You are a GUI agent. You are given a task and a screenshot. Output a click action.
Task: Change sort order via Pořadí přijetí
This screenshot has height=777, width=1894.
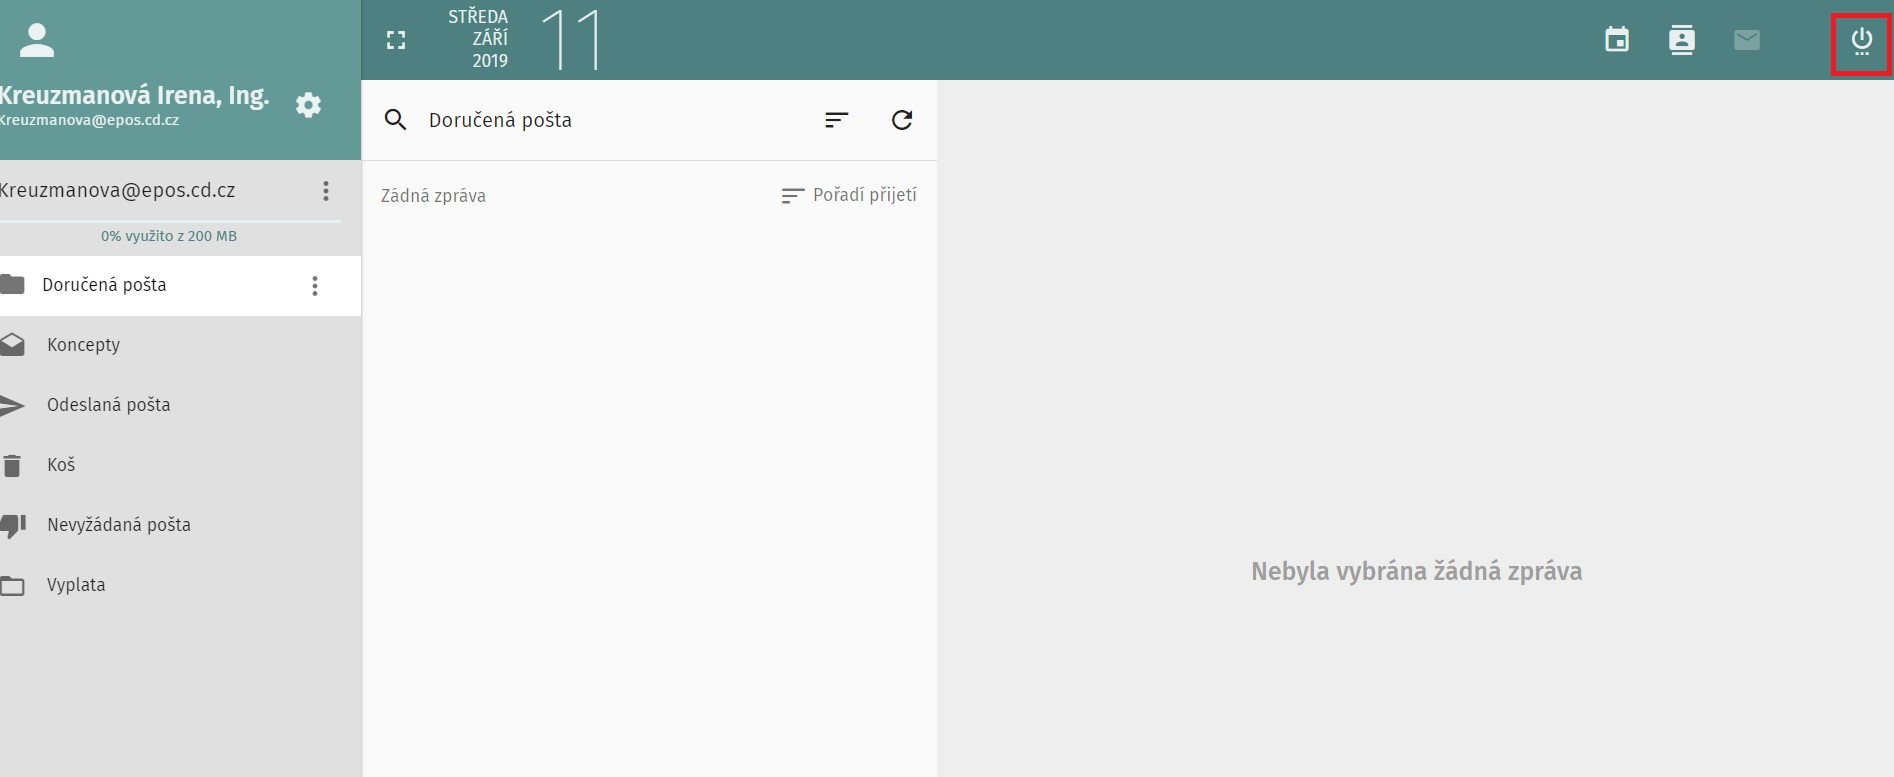(849, 195)
